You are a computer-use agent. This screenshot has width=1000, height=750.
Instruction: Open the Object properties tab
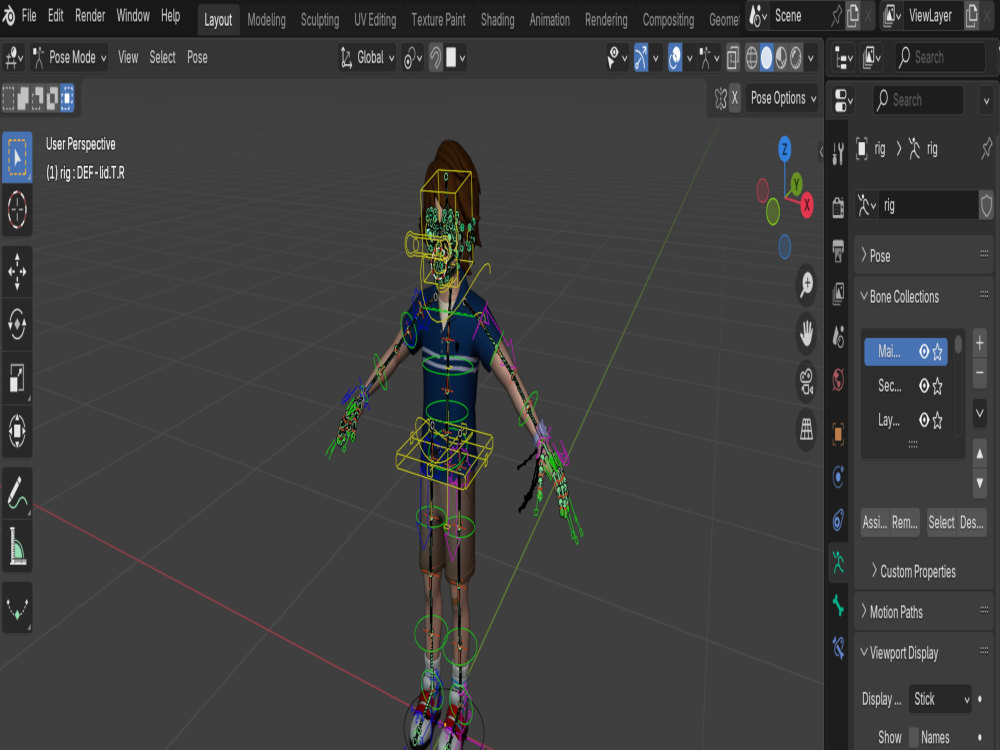(839, 434)
